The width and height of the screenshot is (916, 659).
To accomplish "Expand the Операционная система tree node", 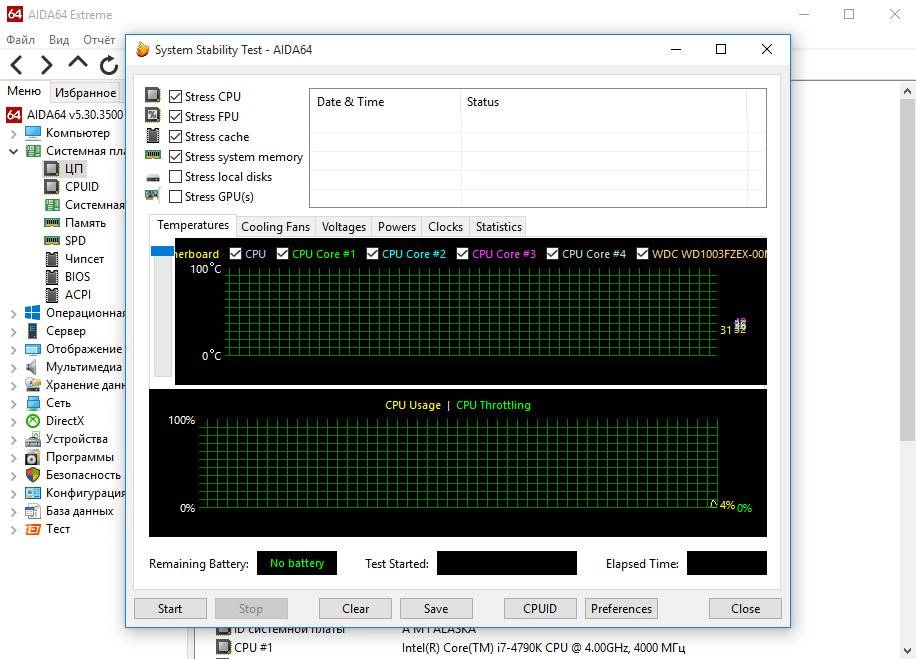I will [x=13, y=314].
